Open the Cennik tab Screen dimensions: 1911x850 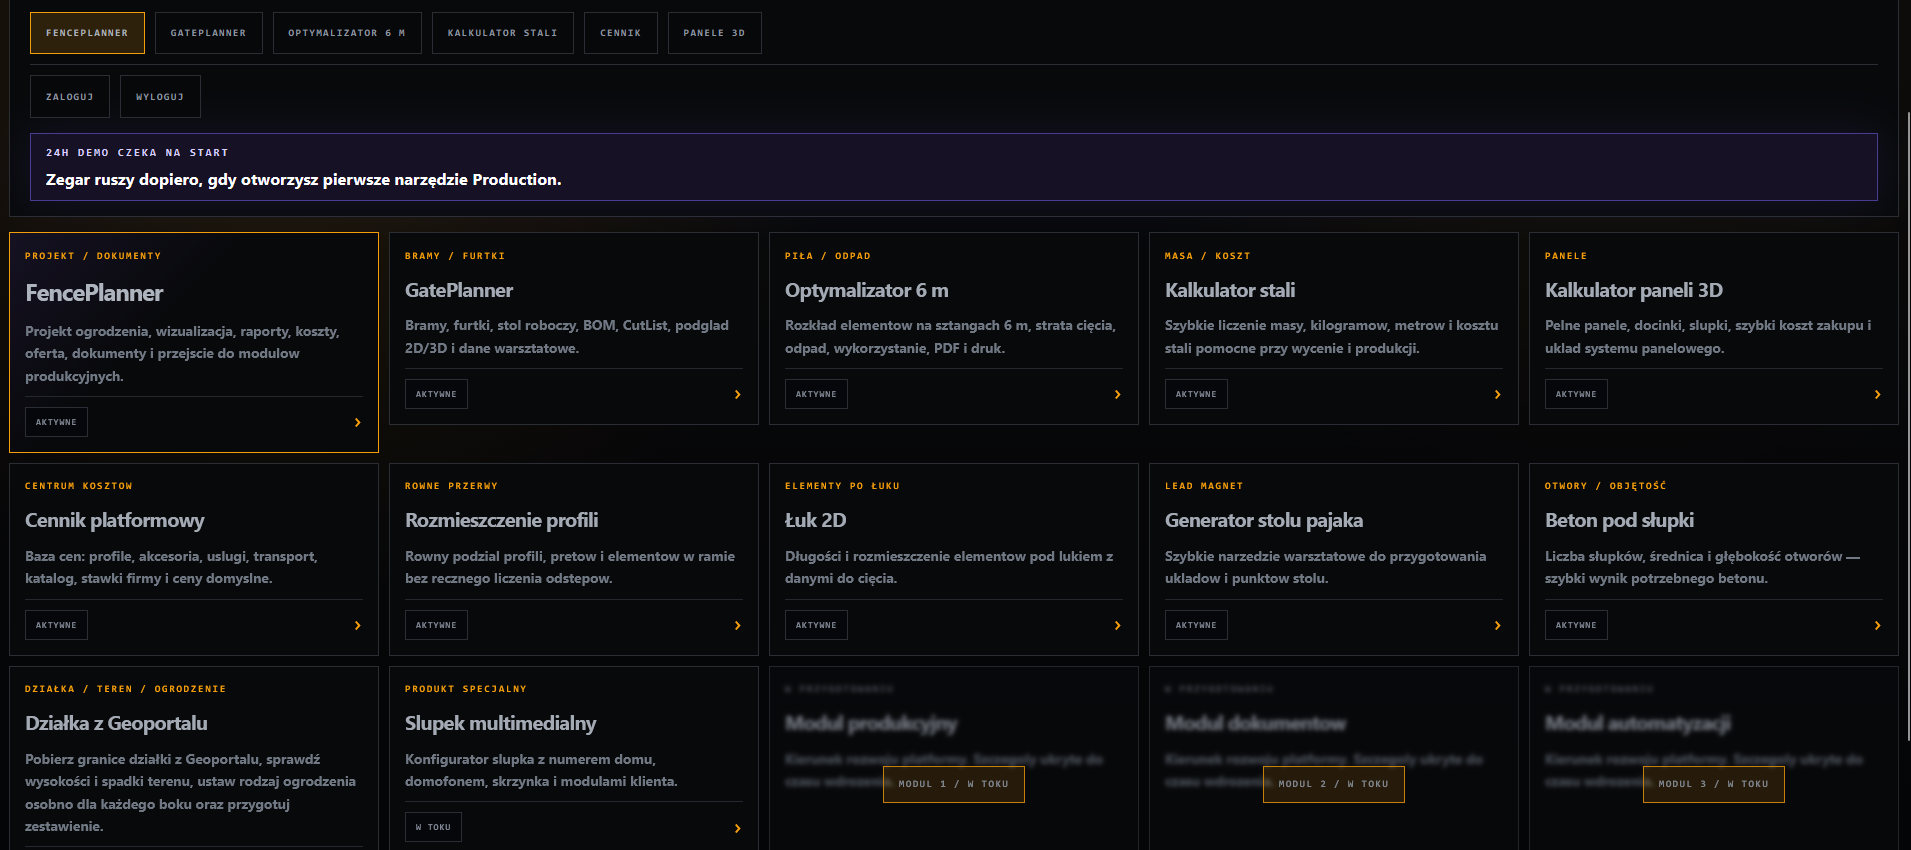pos(621,33)
